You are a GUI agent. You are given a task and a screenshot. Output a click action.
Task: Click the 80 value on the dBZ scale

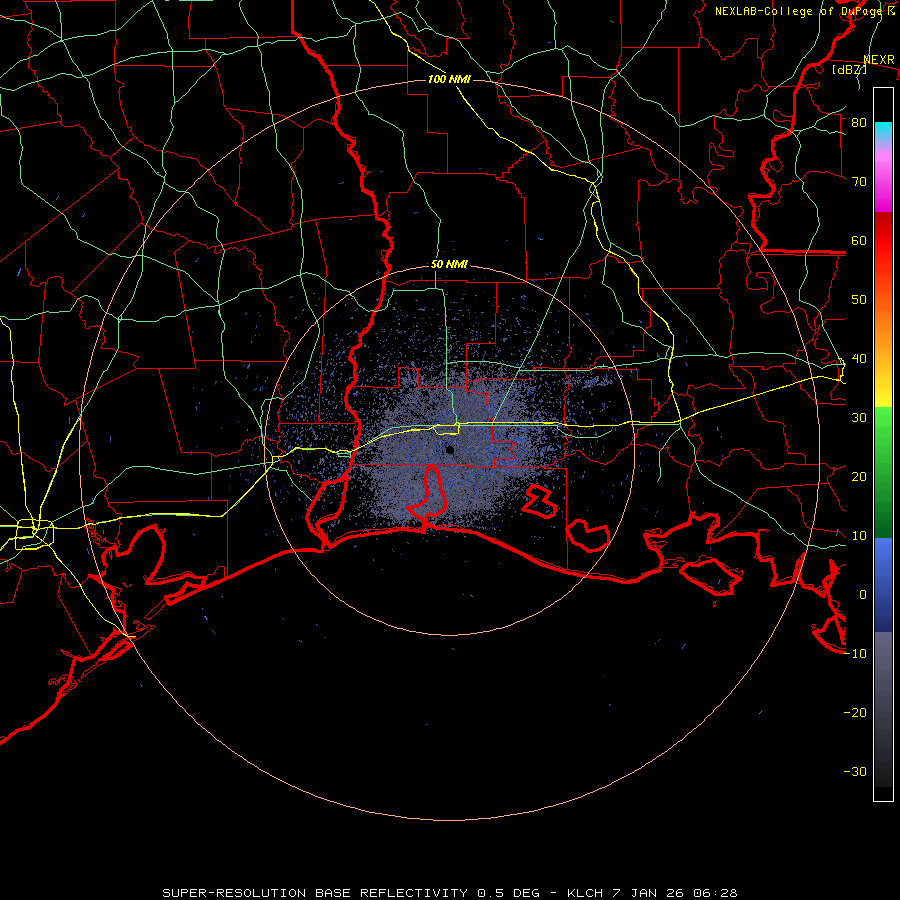point(859,122)
